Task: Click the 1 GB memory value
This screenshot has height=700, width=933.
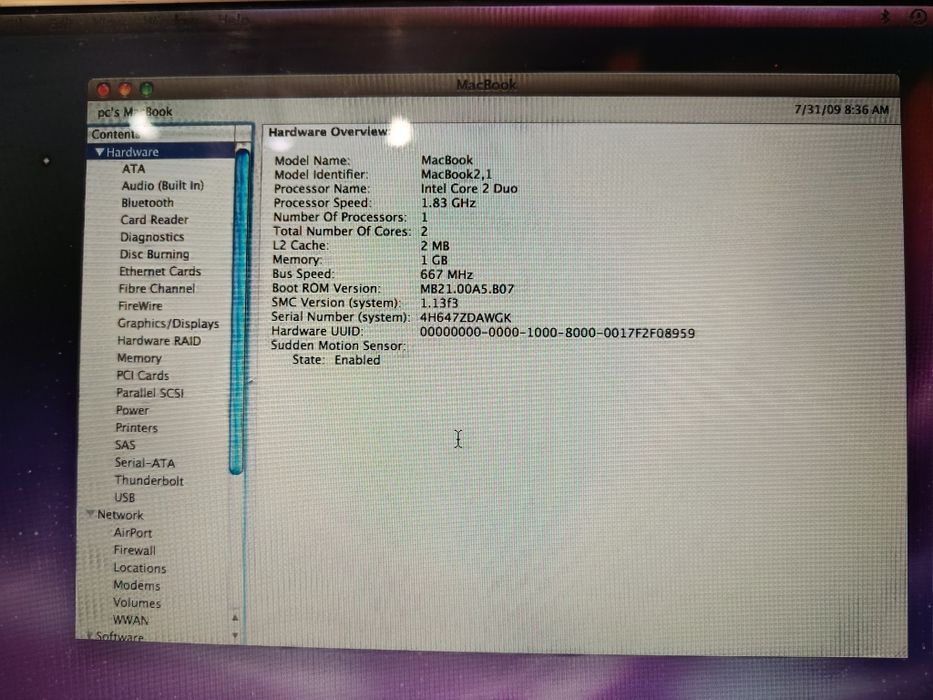Action: (434, 261)
